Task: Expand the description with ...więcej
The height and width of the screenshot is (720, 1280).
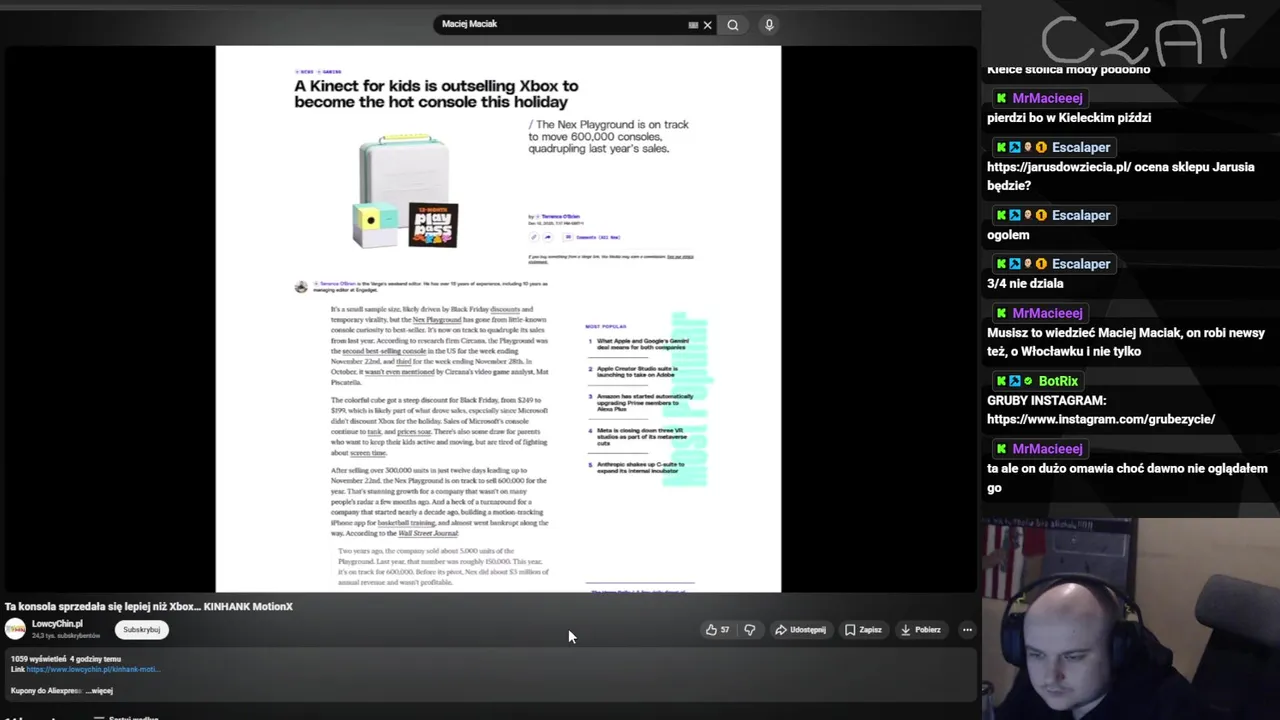Action: (x=99, y=690)
